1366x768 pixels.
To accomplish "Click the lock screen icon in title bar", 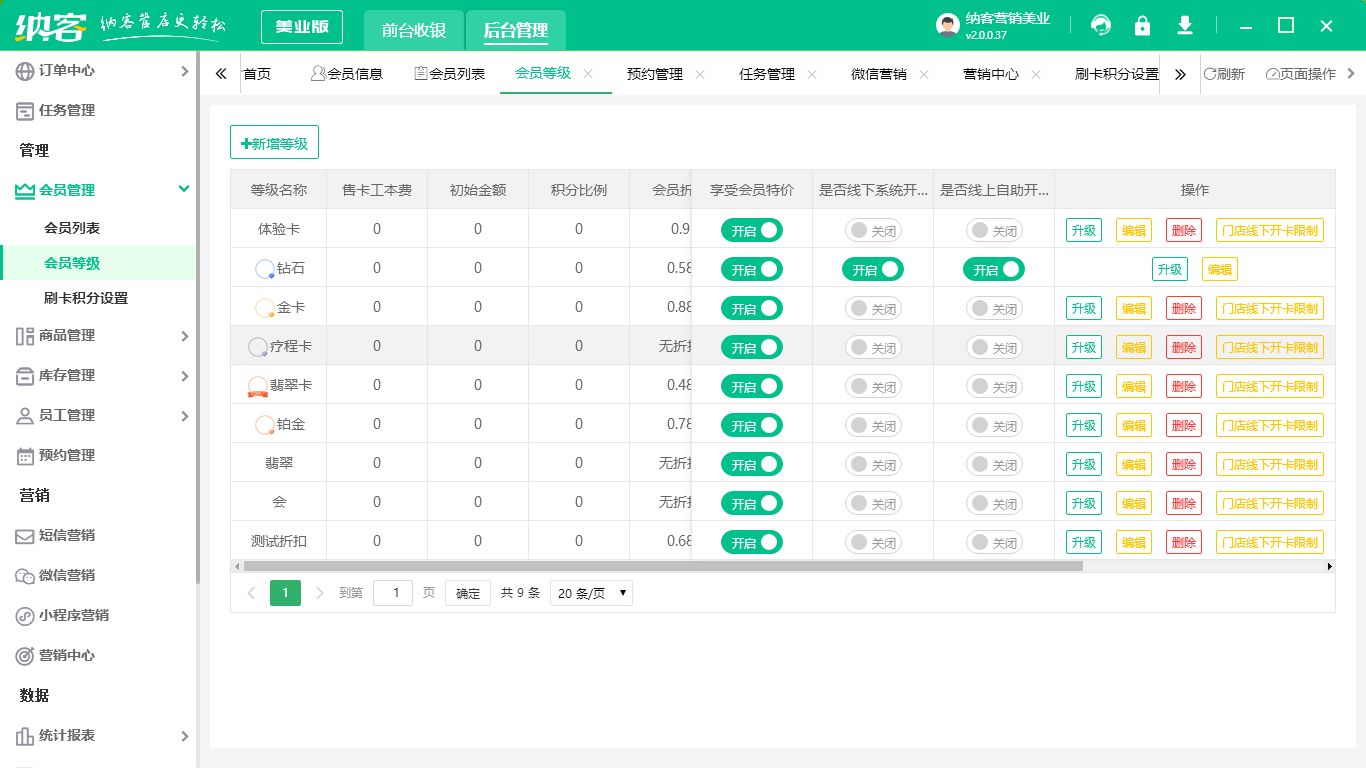I will click(1142, 25).
